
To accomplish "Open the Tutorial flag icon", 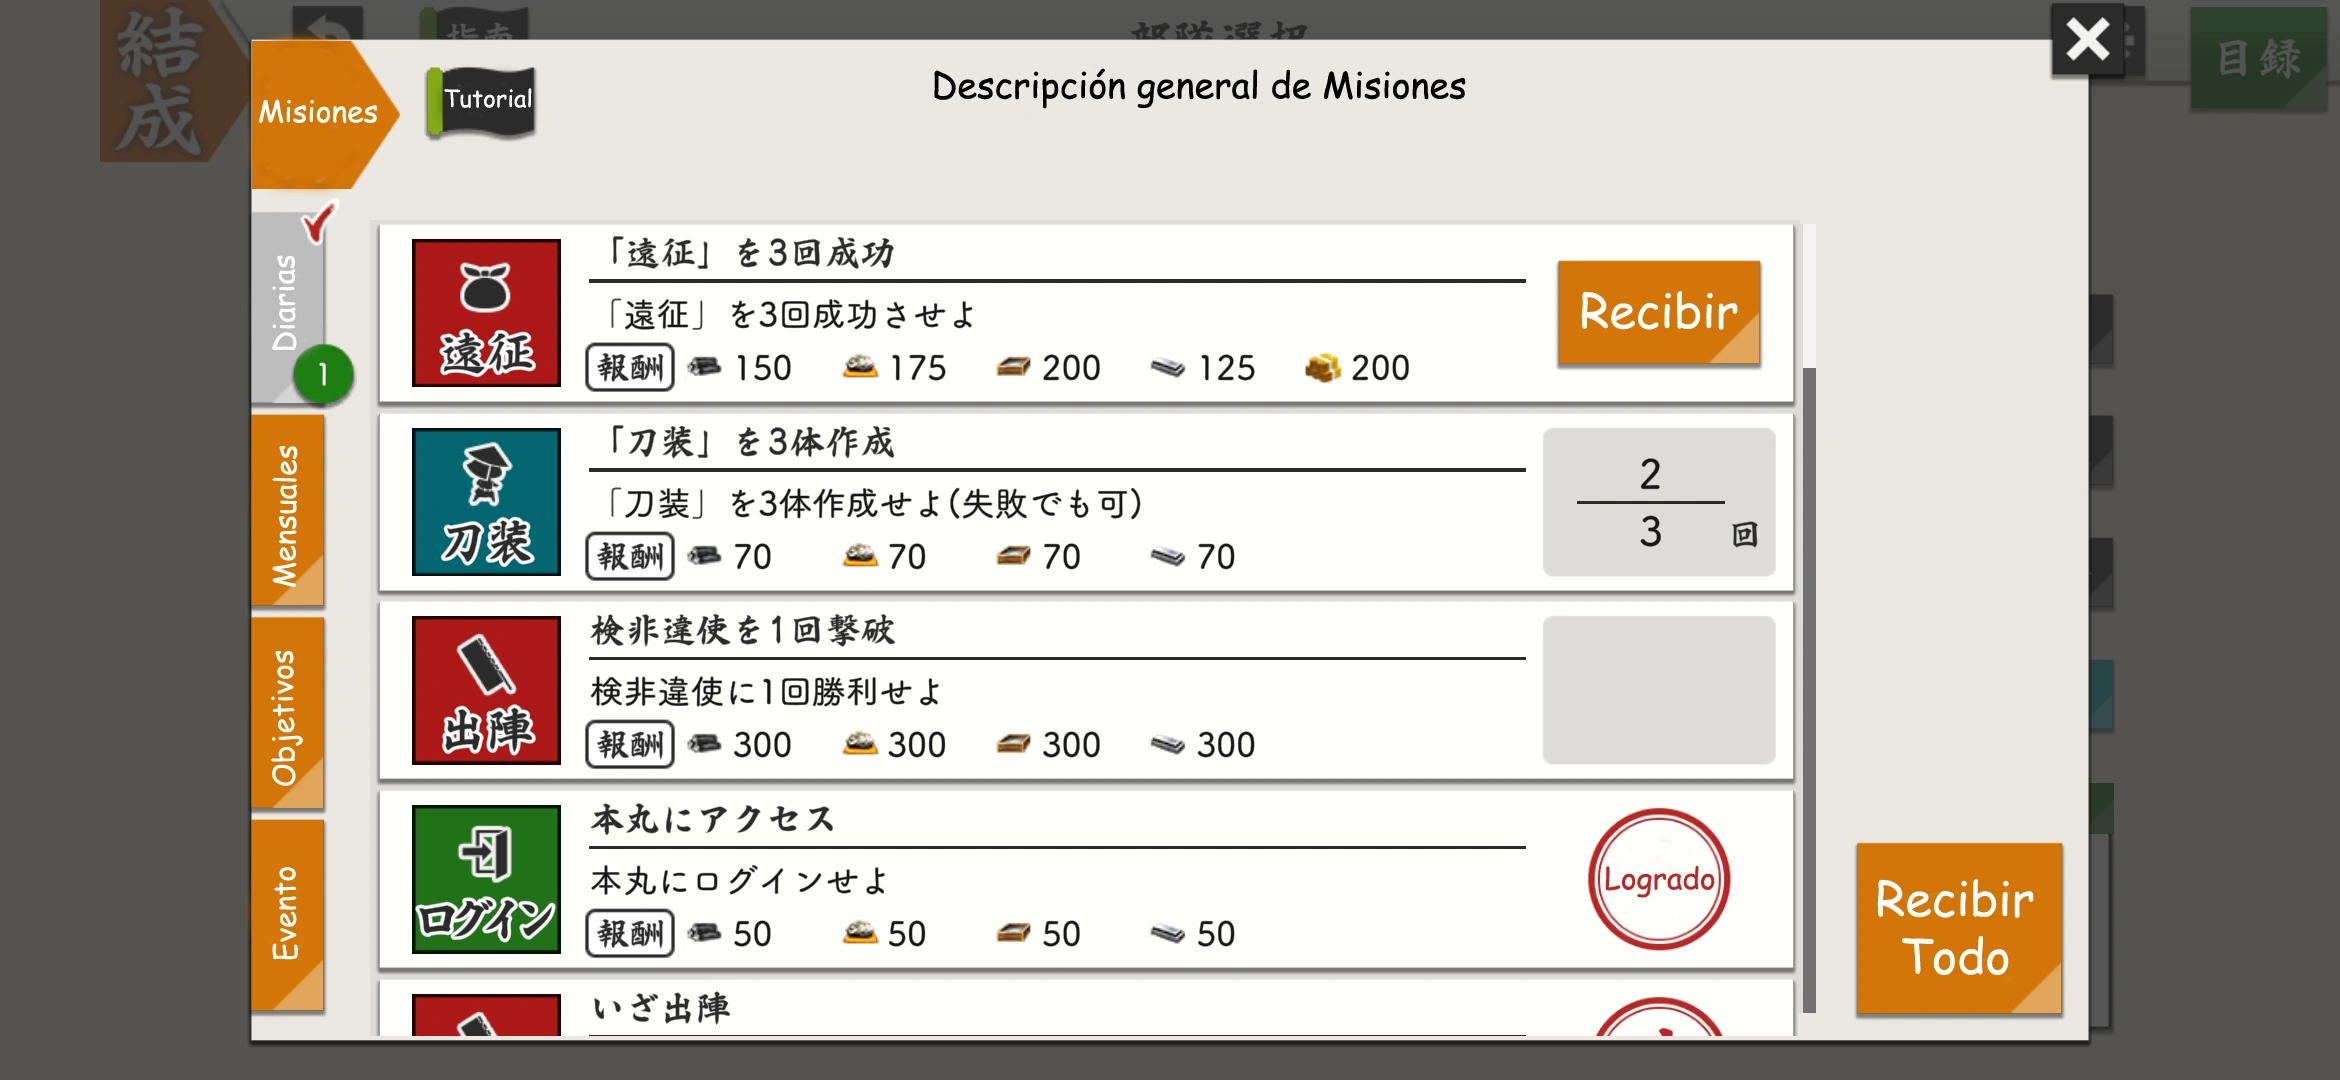I will point(482,101).
